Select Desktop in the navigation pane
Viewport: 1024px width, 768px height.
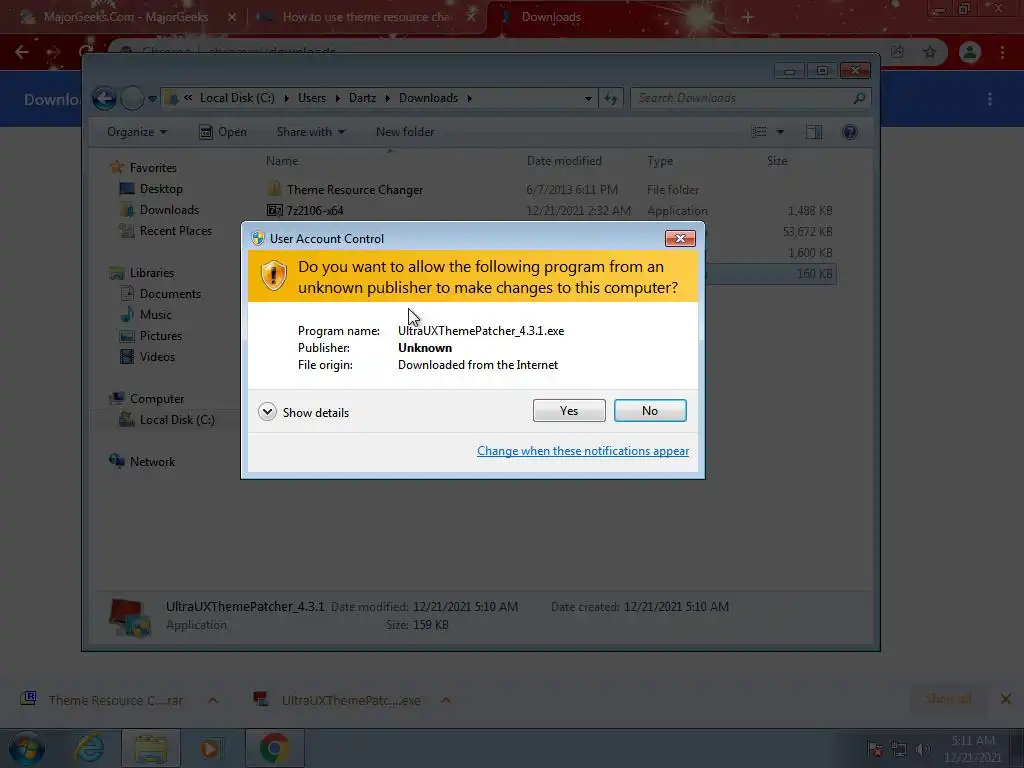(151, 189)
